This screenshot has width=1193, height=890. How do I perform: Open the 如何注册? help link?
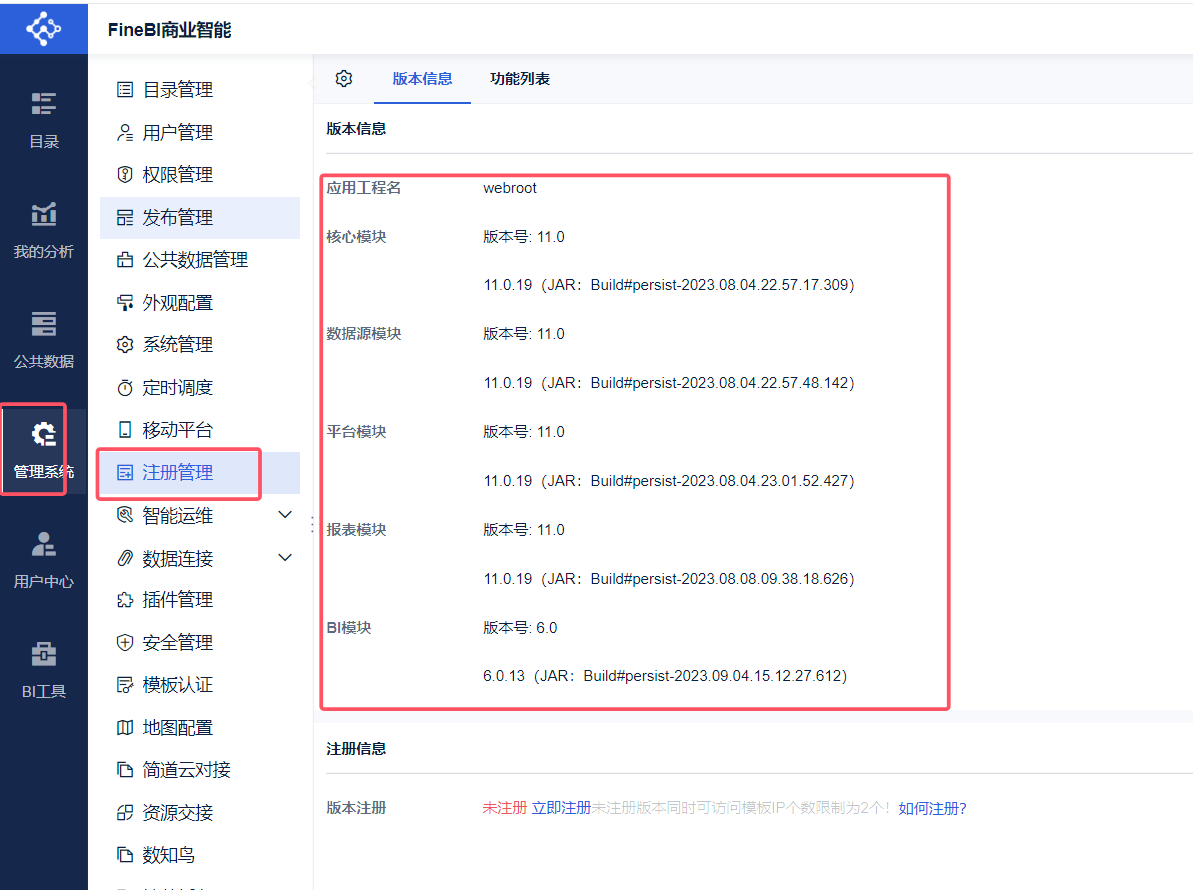tap(932, 808)
